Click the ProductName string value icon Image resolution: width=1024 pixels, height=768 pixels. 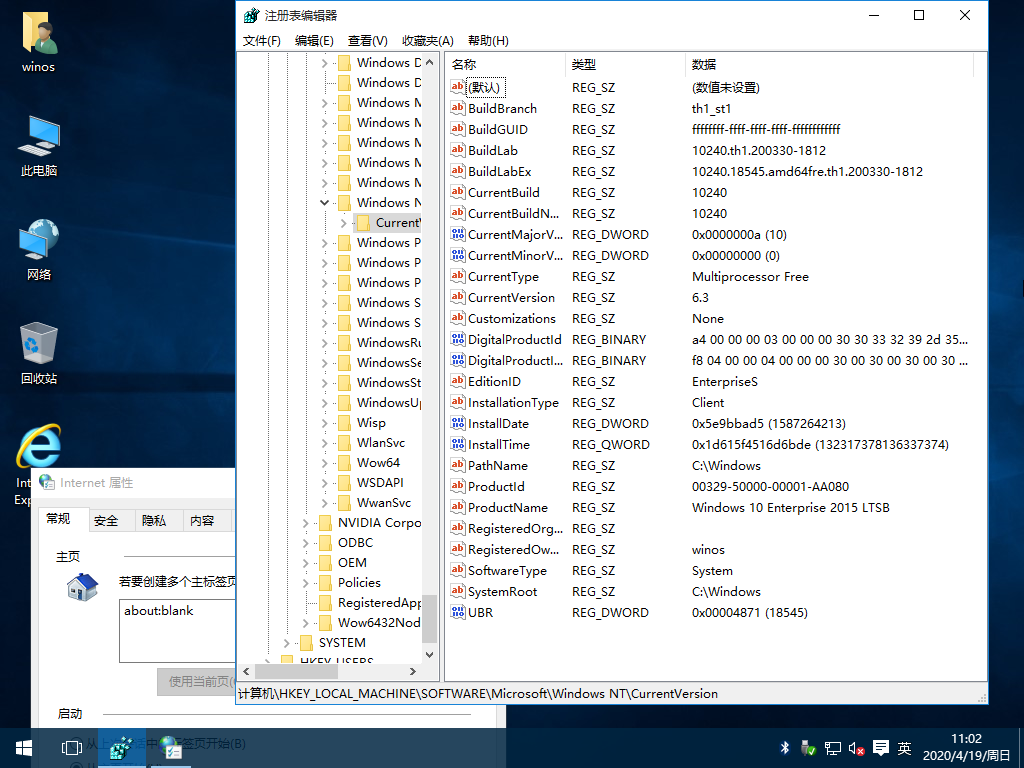tap(458, 507)
